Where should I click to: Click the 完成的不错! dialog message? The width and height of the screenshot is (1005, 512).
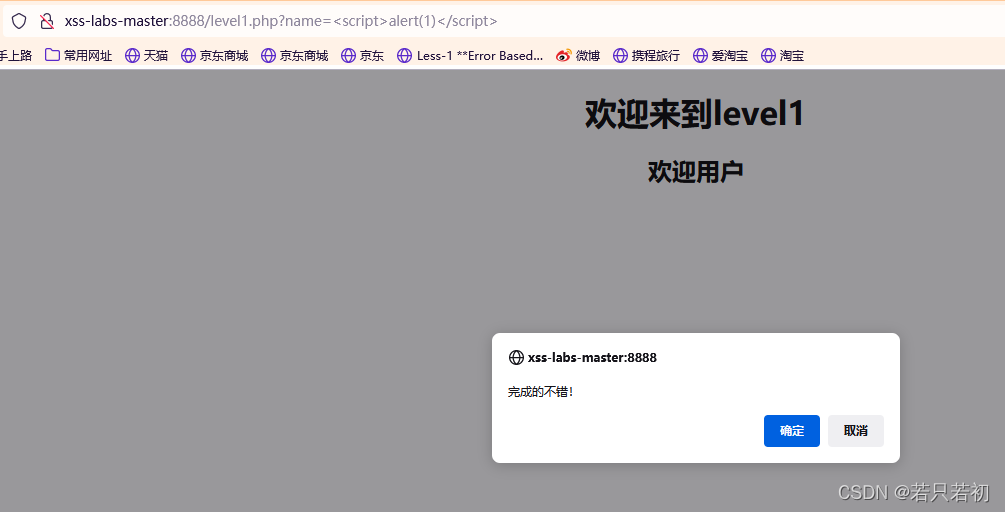coord(540,392)
